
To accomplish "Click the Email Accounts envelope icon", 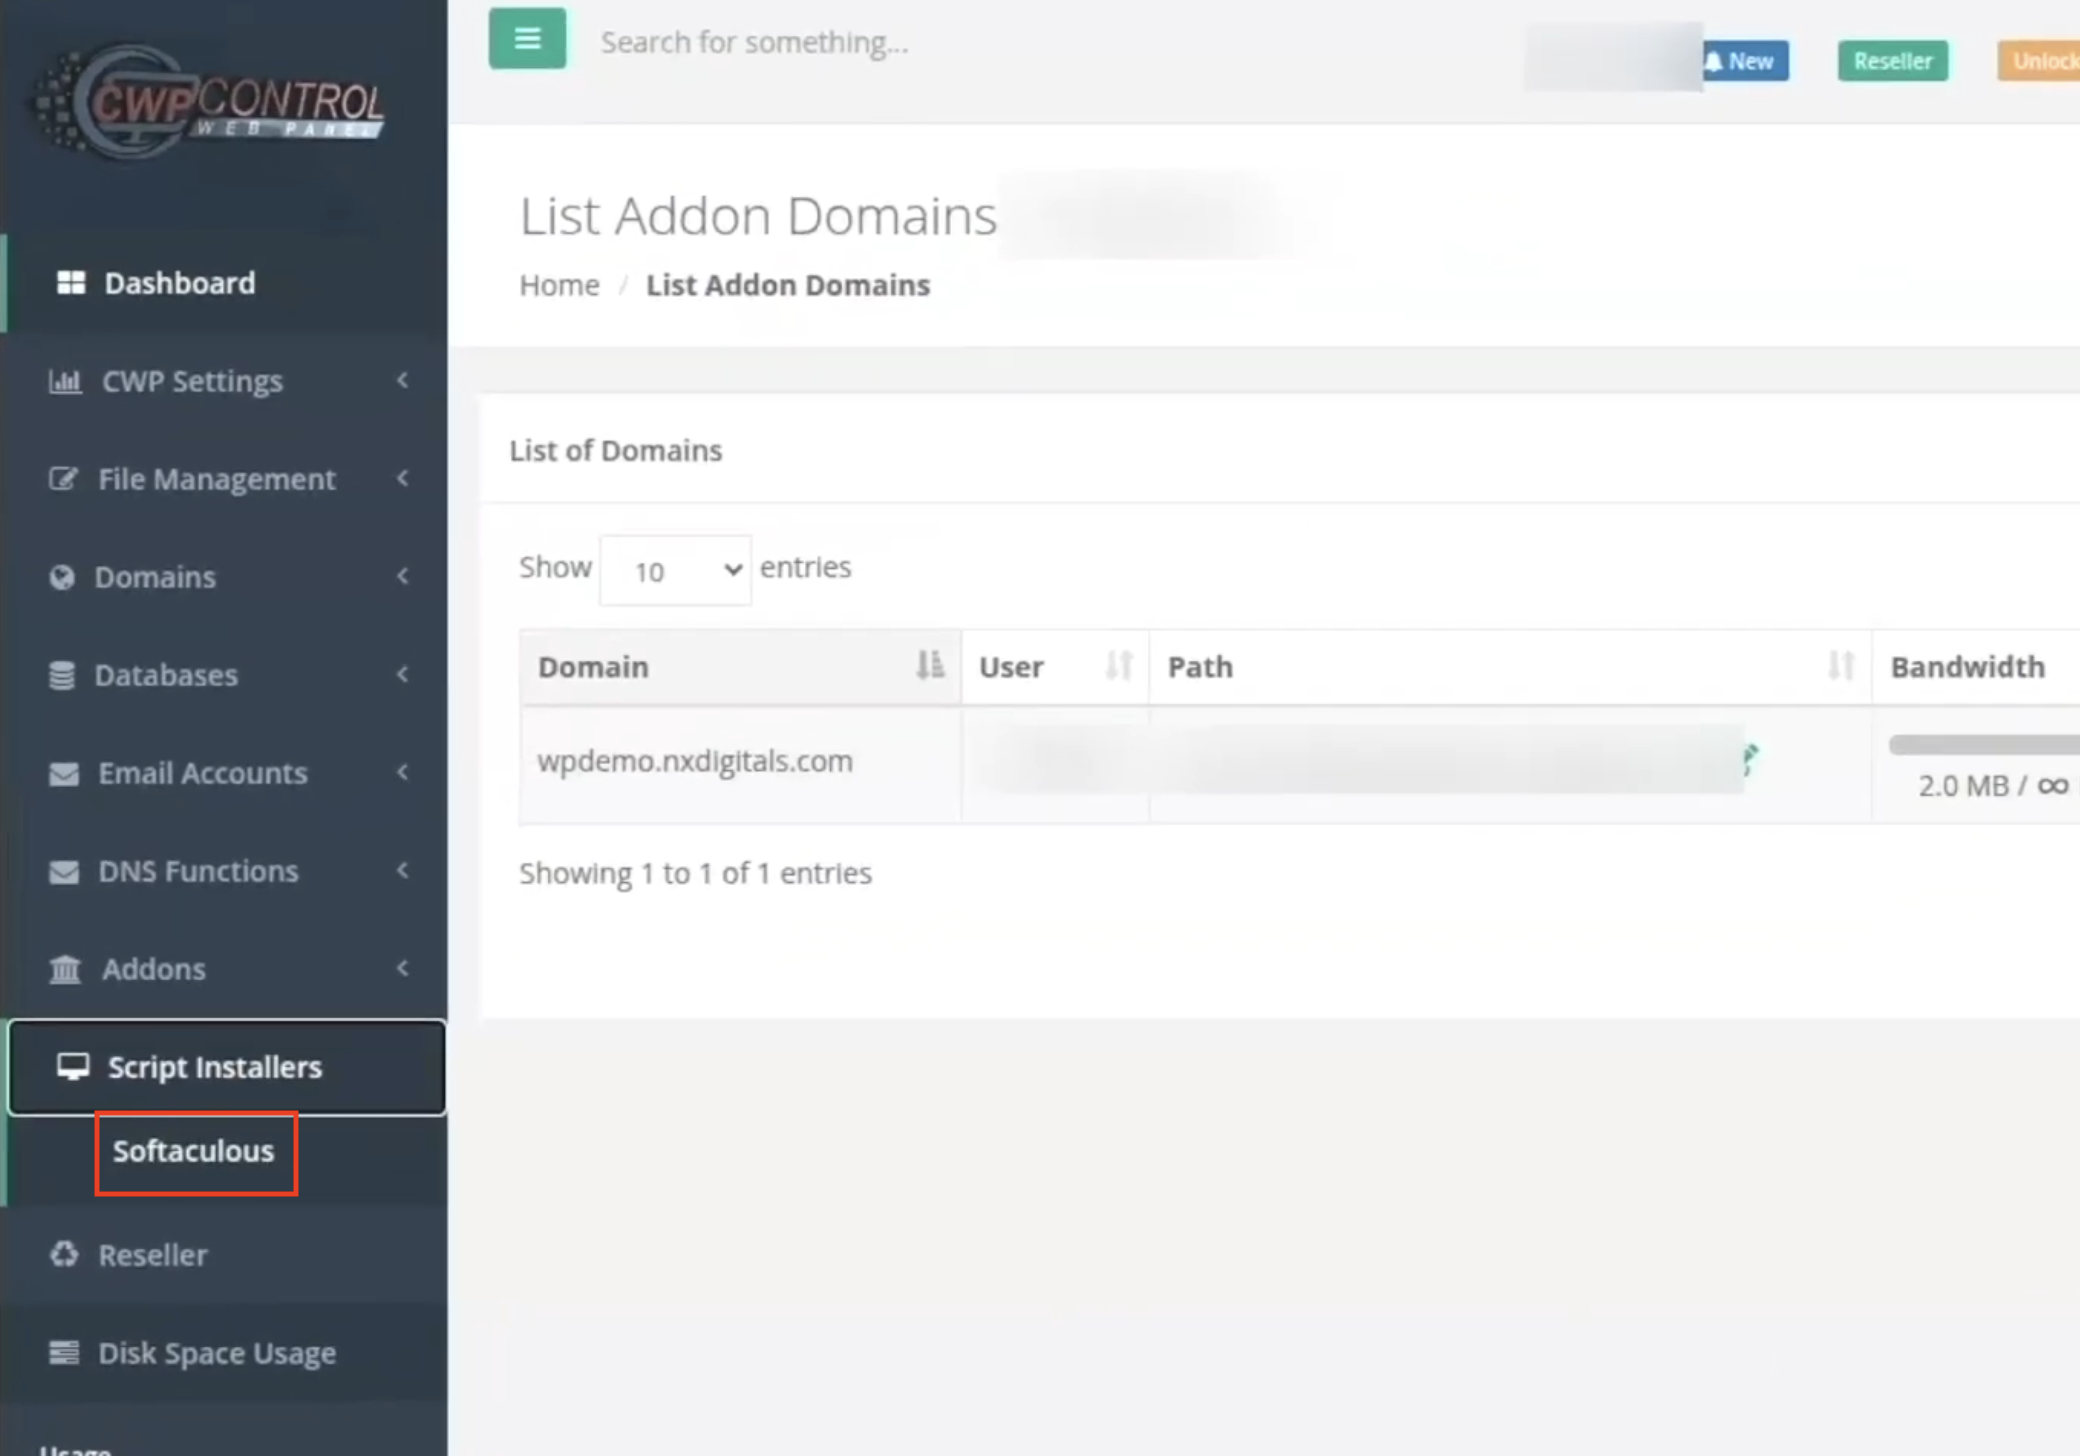I will [64, 773].
